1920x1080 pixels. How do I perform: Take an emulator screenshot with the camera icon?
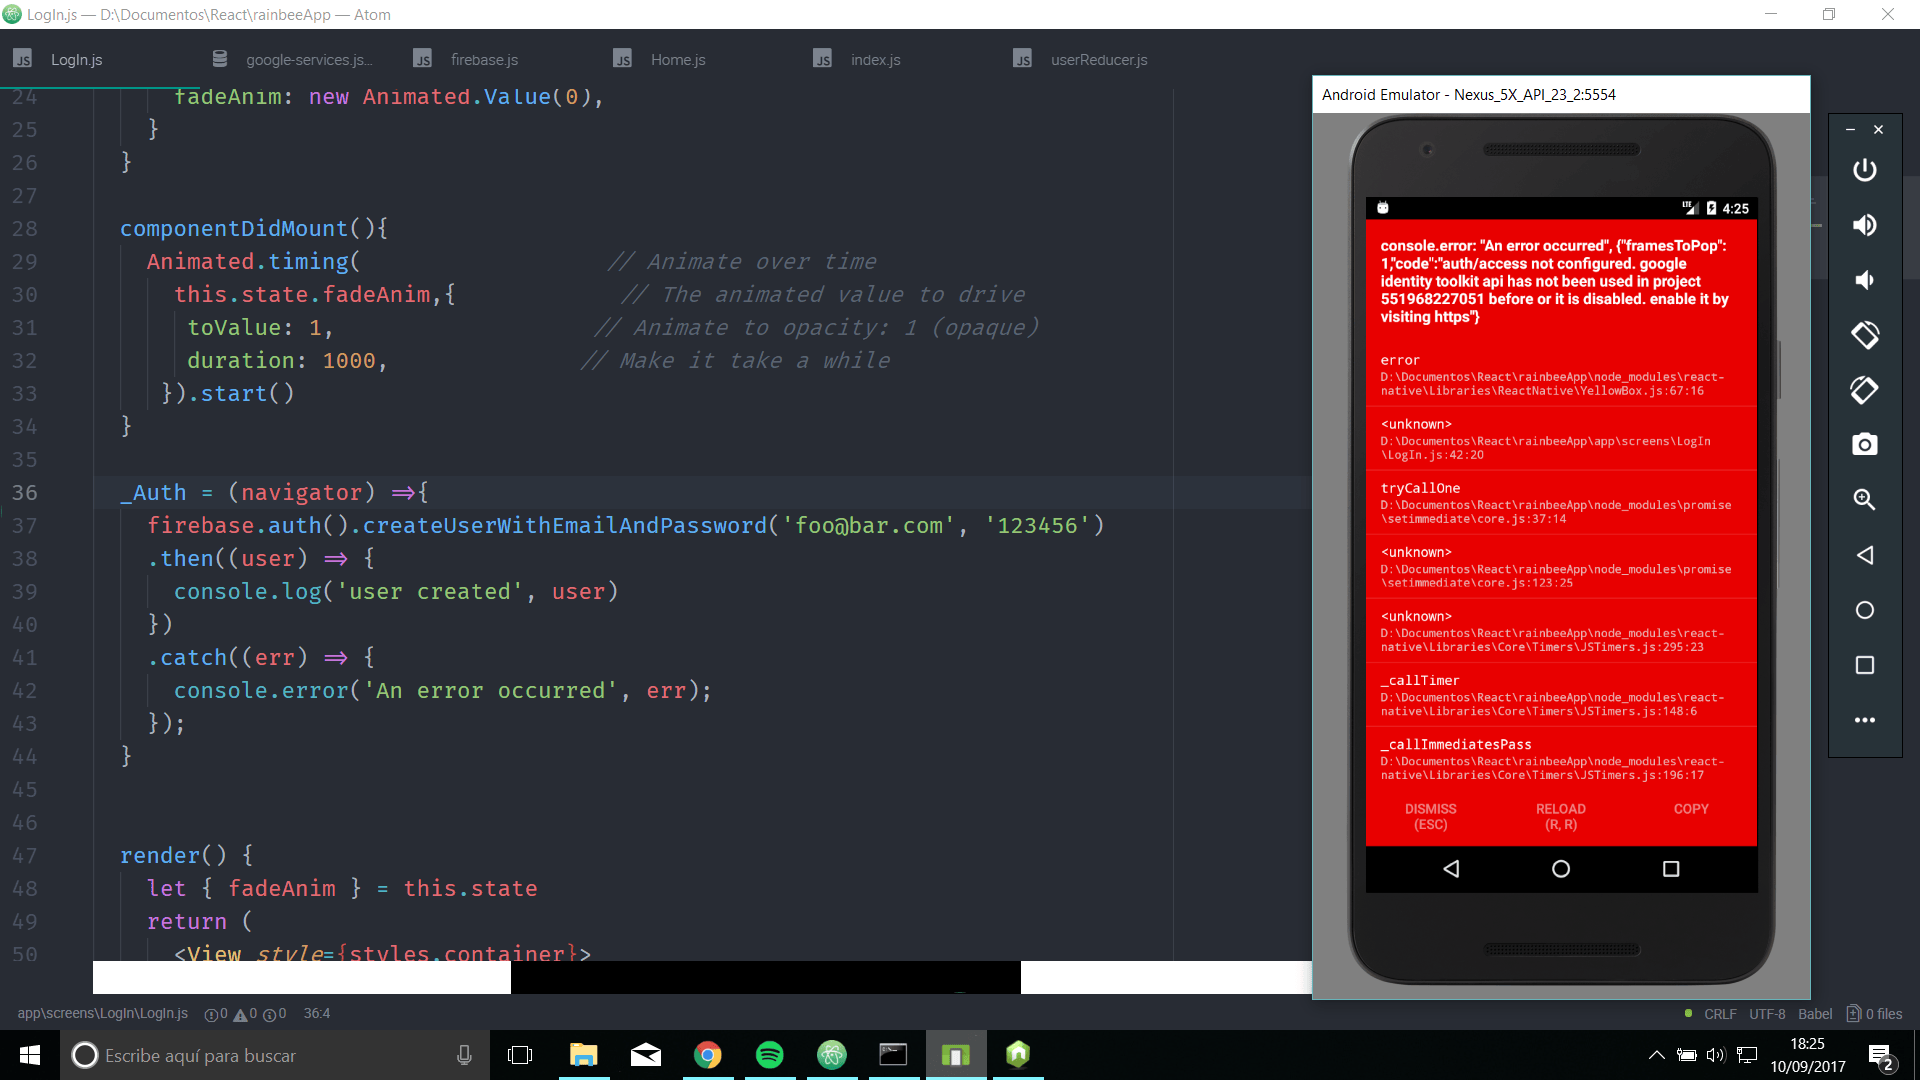(x=1864, y=444)
